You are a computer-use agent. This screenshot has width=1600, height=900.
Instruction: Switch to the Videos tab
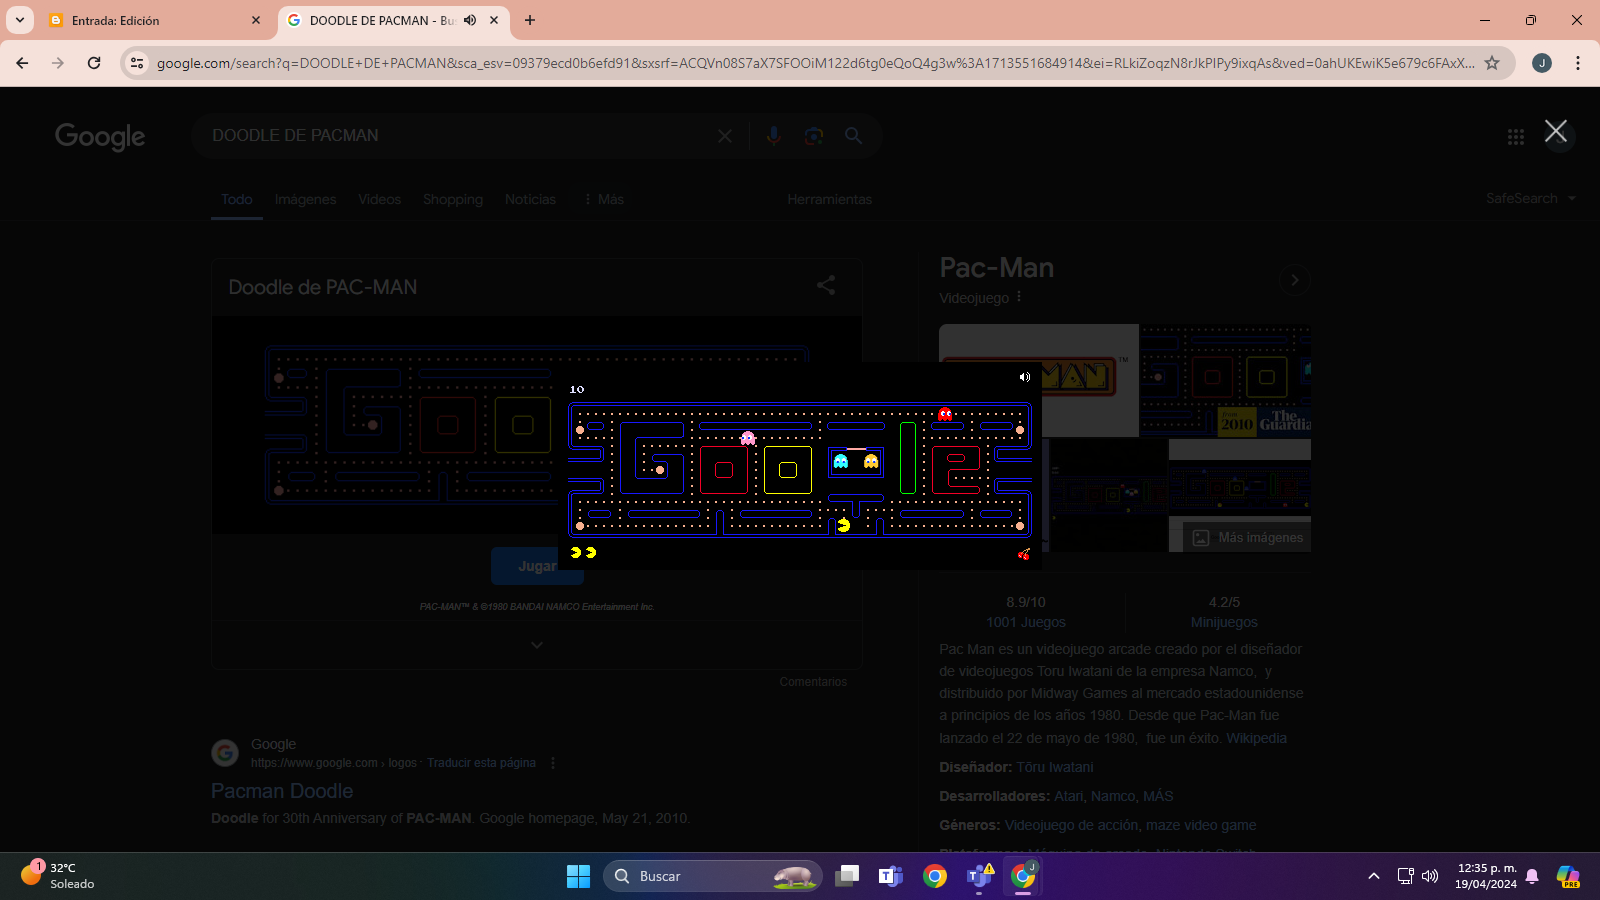pyautogui.click(x=380, y=199)
